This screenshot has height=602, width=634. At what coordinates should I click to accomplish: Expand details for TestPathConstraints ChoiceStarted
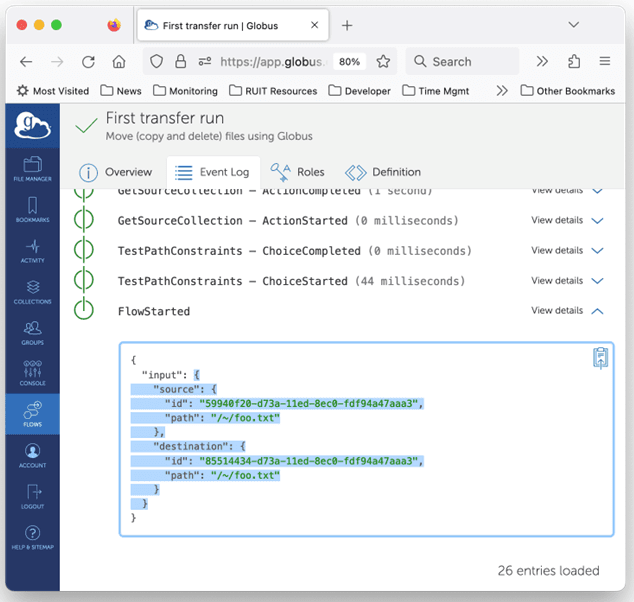(567, 281)
